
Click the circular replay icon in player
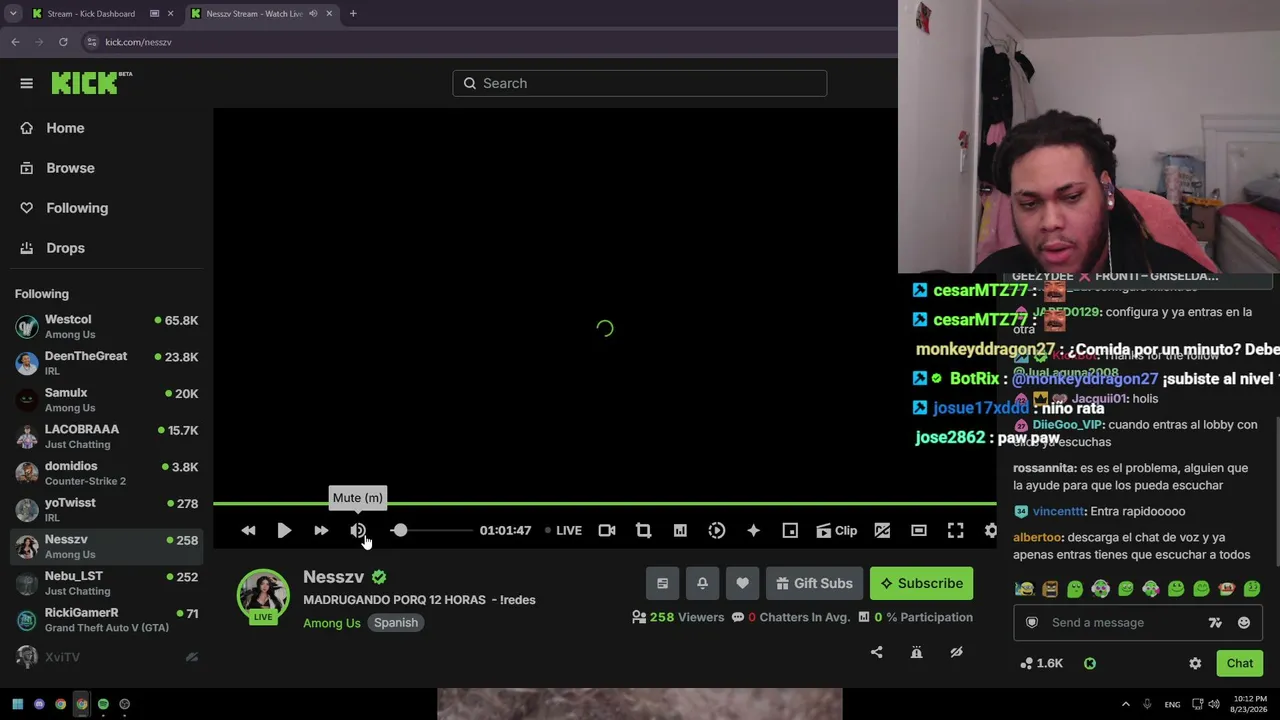[x=717, y=530]
